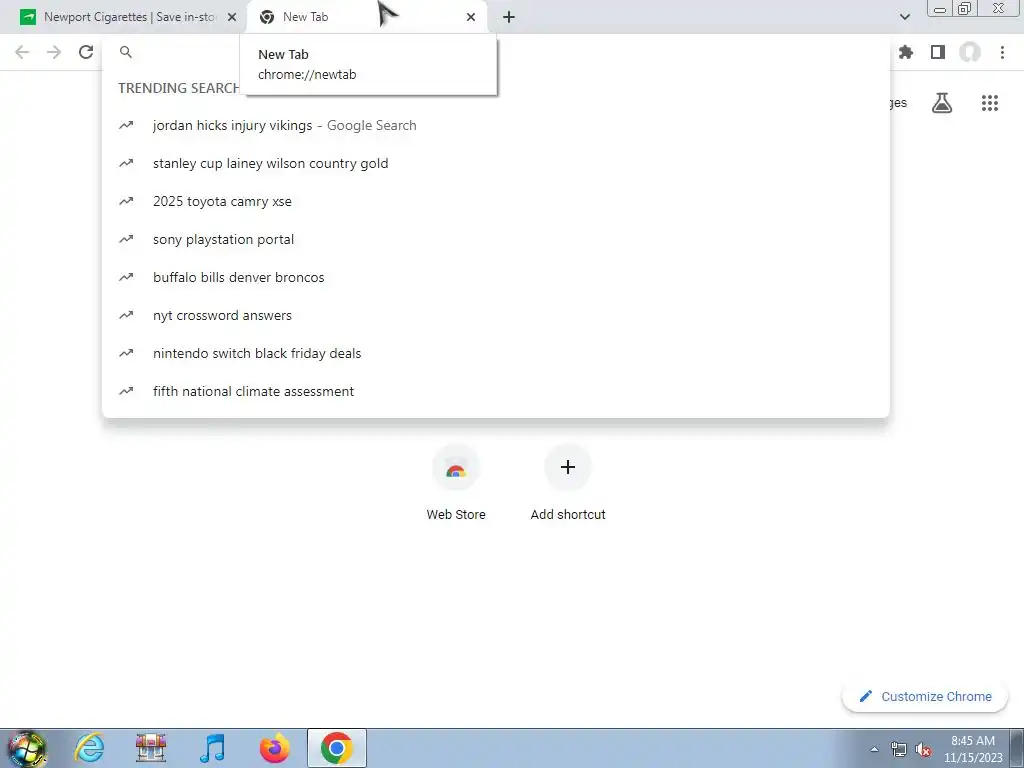Pick buffalo bills denver broncos suggestion
The width and height of the screenshot is (1024, 768).
click(x=496, y=277)
